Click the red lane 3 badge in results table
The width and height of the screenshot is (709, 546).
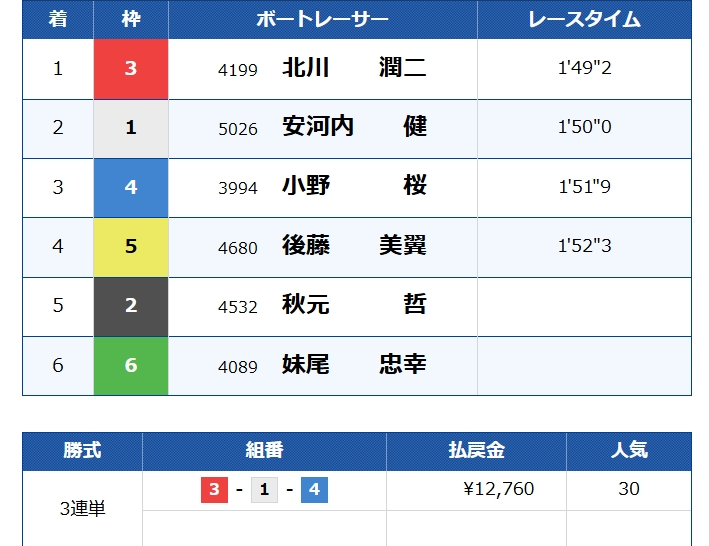(131, 69)
